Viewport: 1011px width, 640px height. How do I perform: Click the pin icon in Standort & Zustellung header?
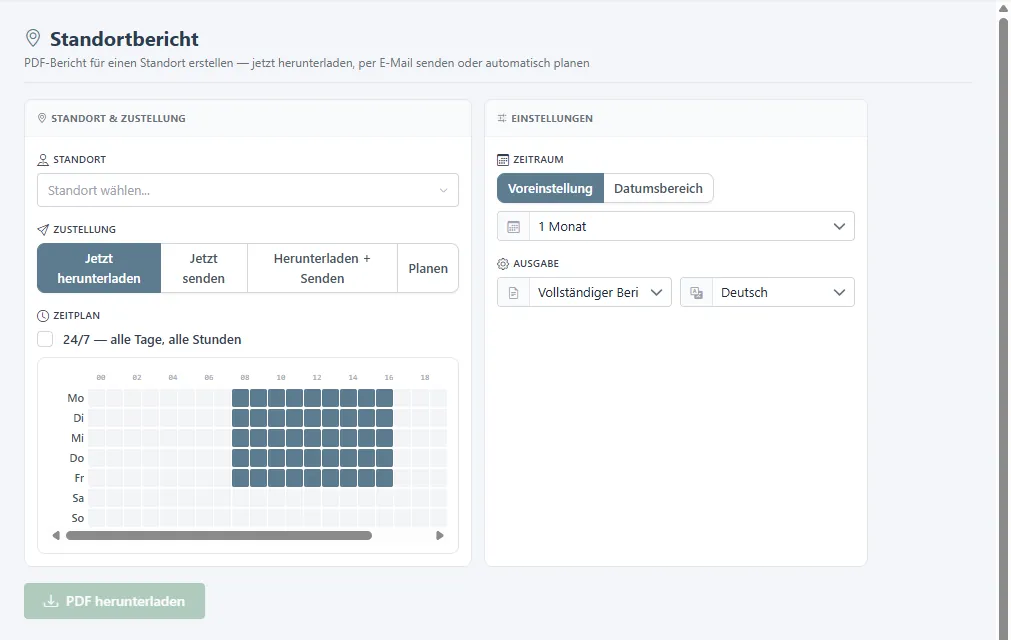click(42, 118)
